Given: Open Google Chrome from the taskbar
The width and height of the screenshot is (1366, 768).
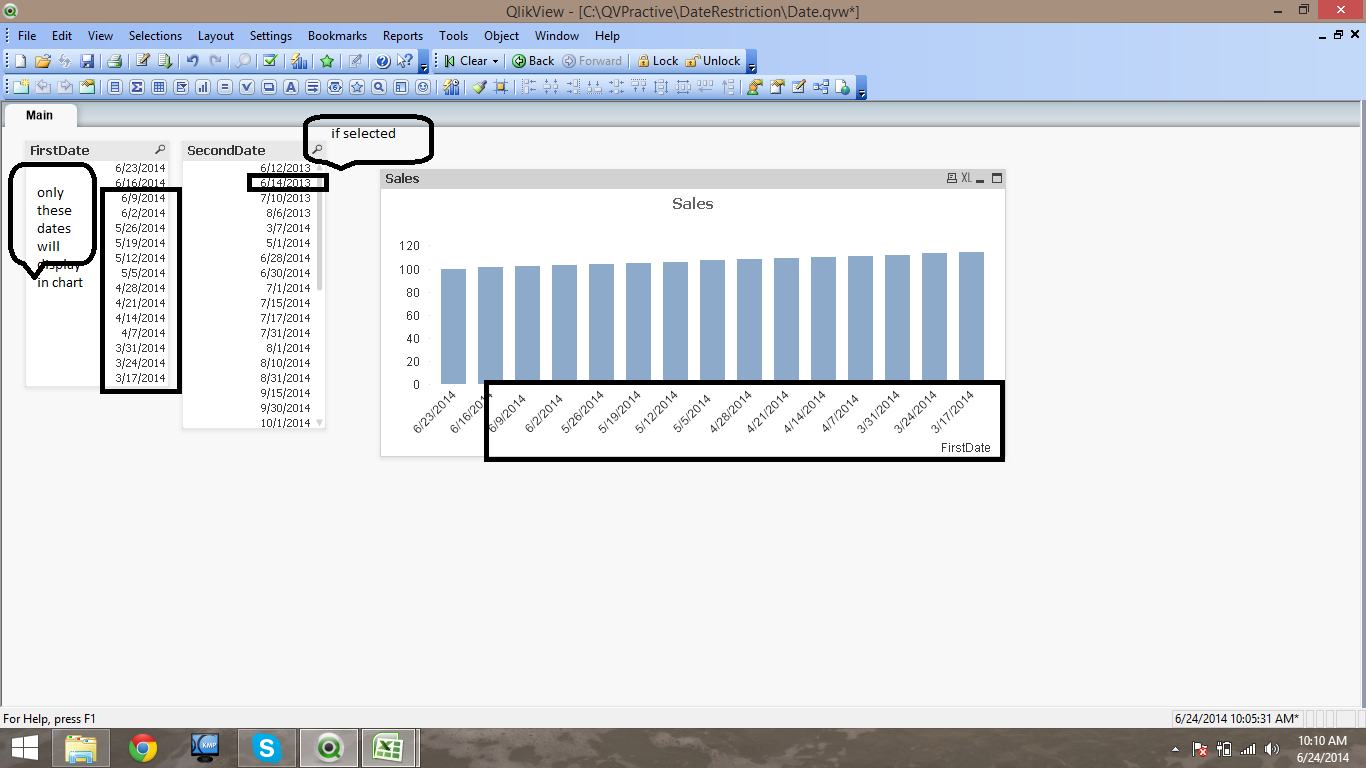Looking at the screenshot, I should [143, 748].
